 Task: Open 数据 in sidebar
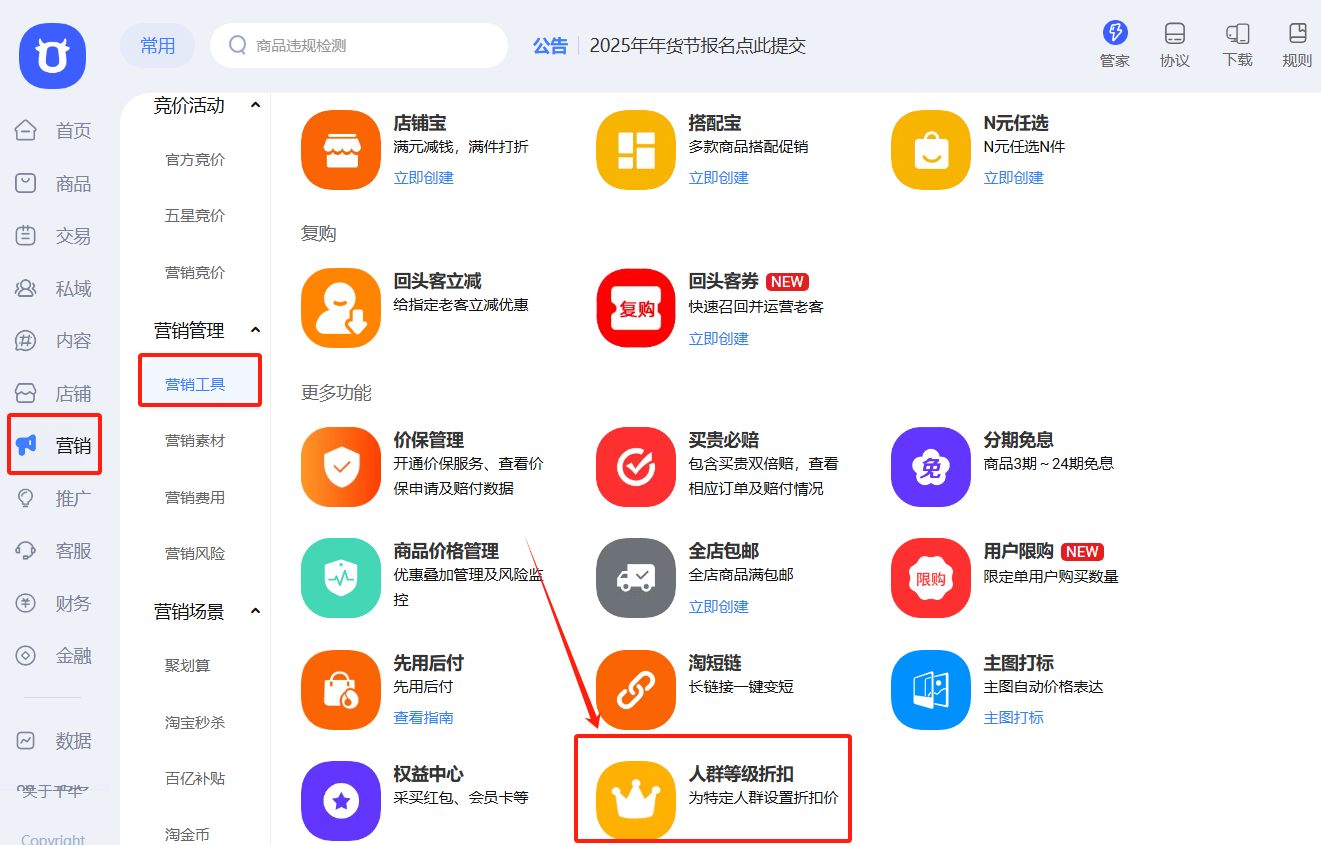point(54,741)
